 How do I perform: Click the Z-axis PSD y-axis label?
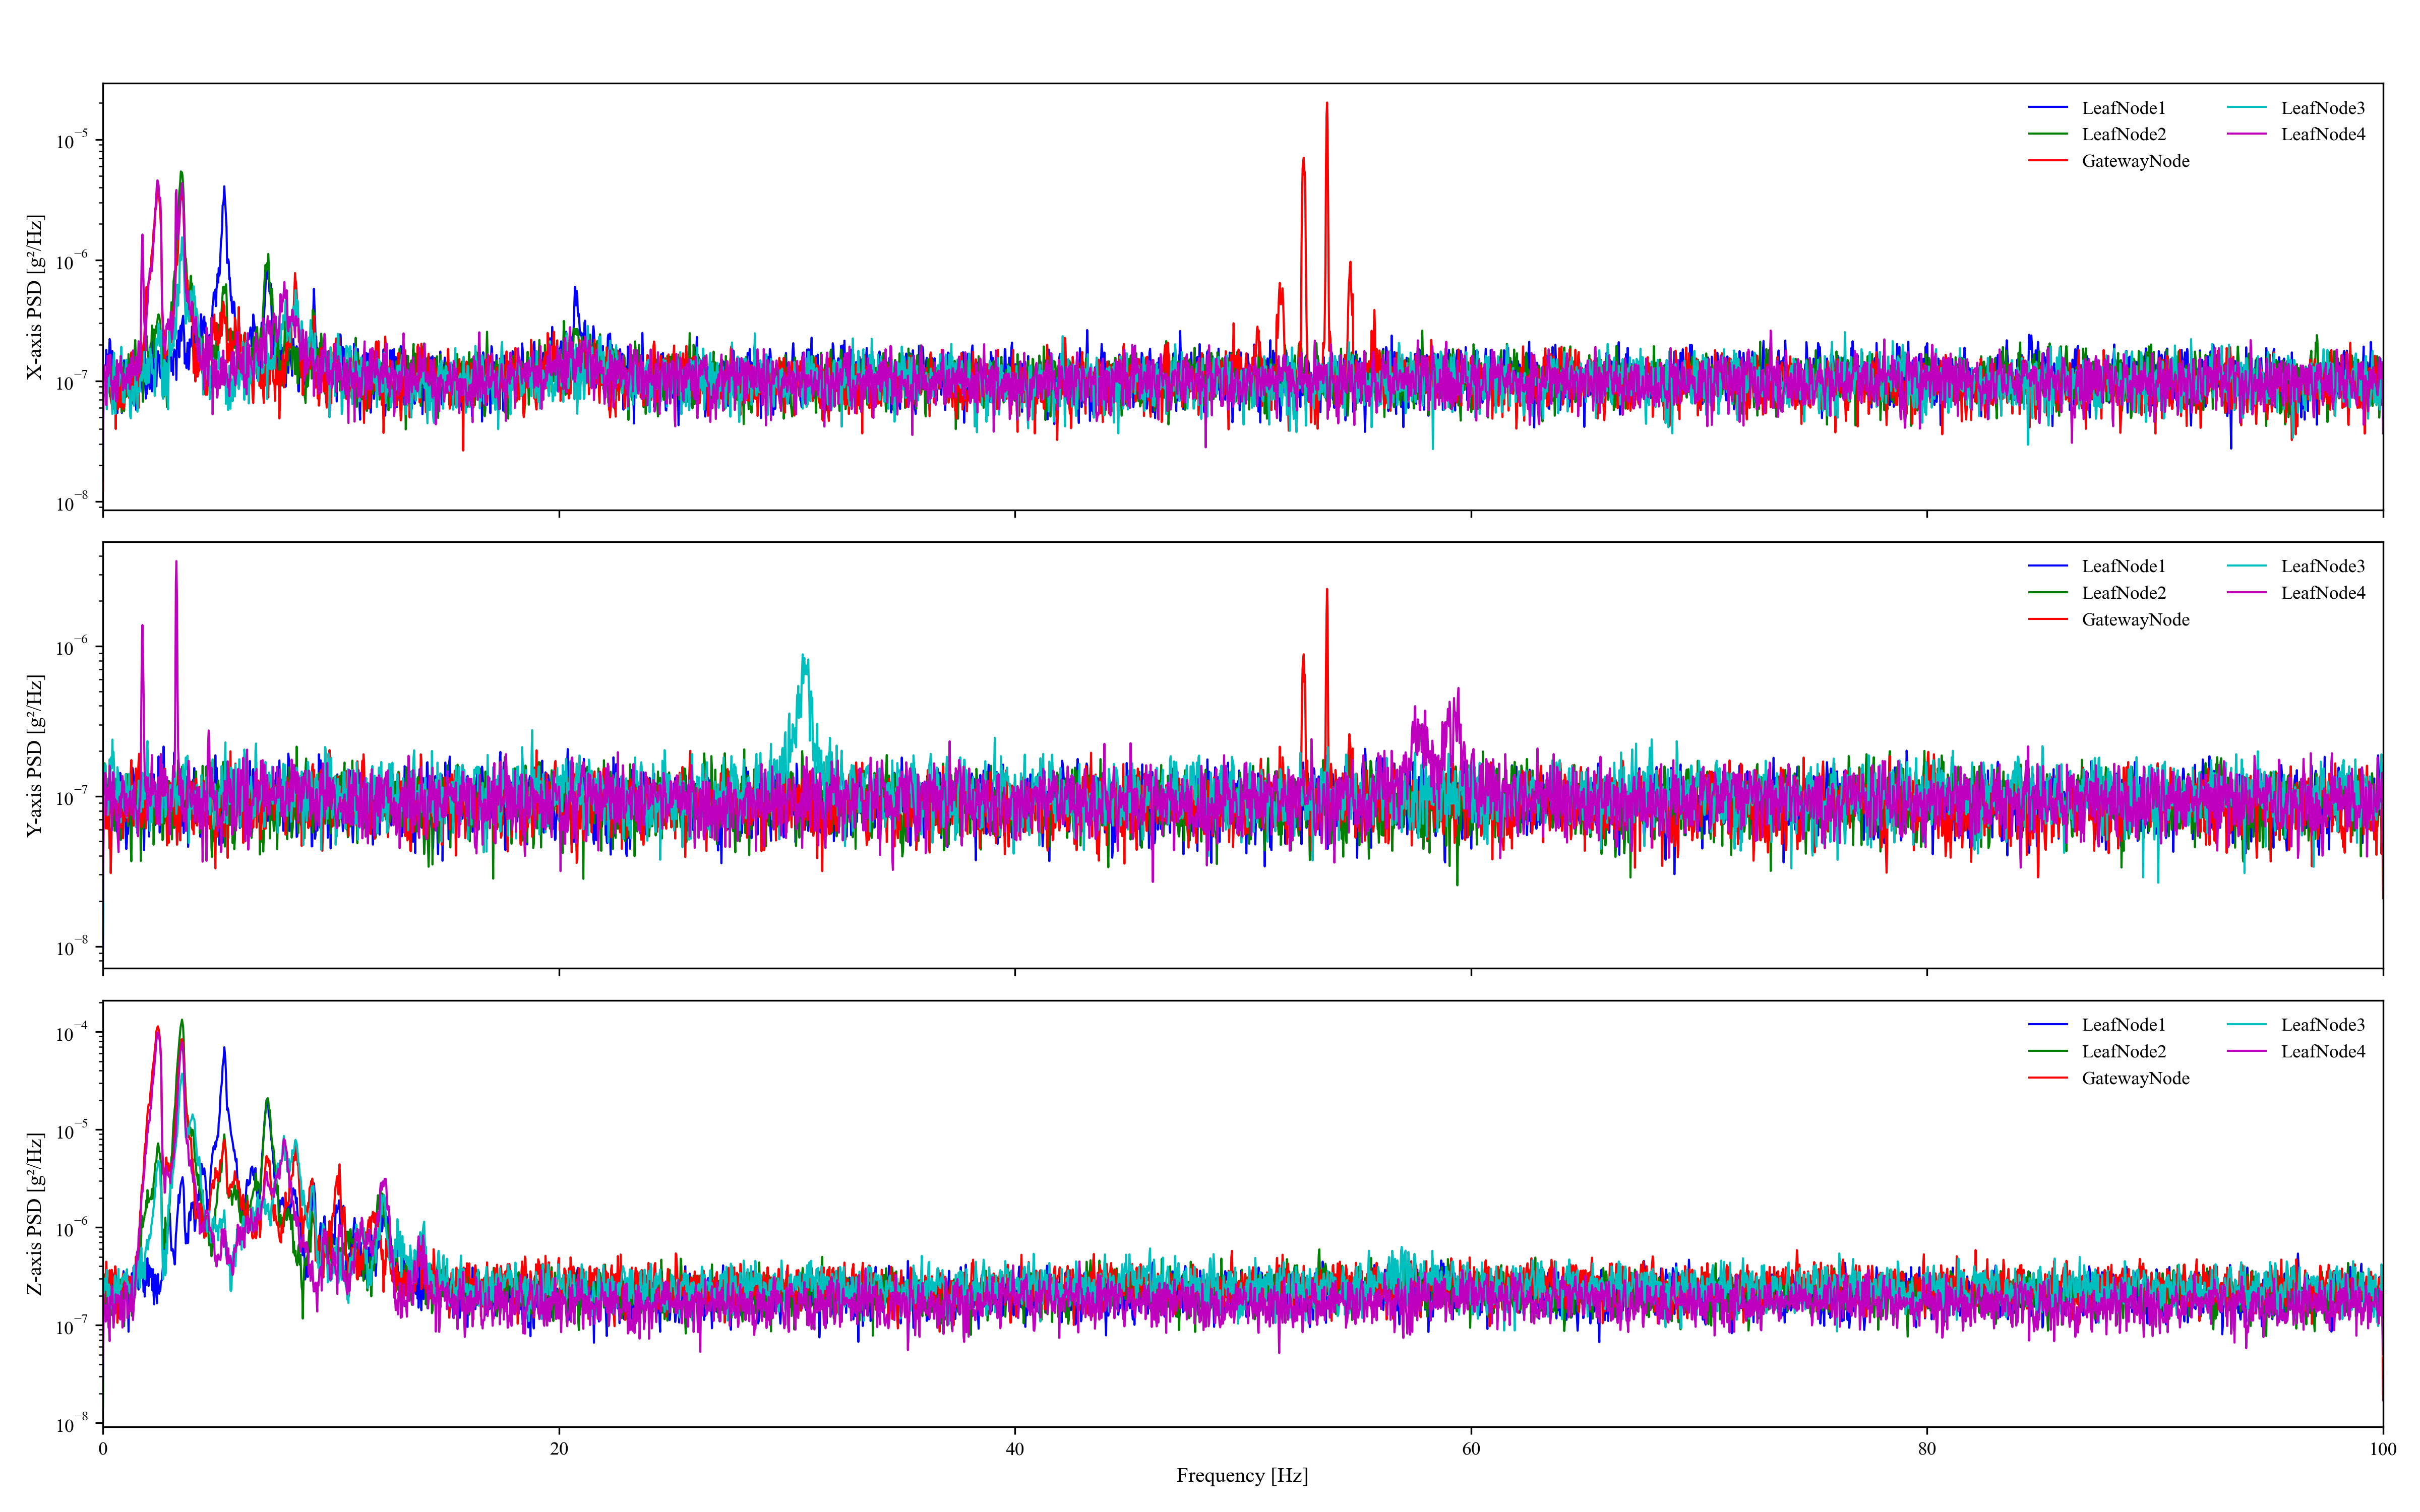pyautogui.click(x=35, y=1214)
